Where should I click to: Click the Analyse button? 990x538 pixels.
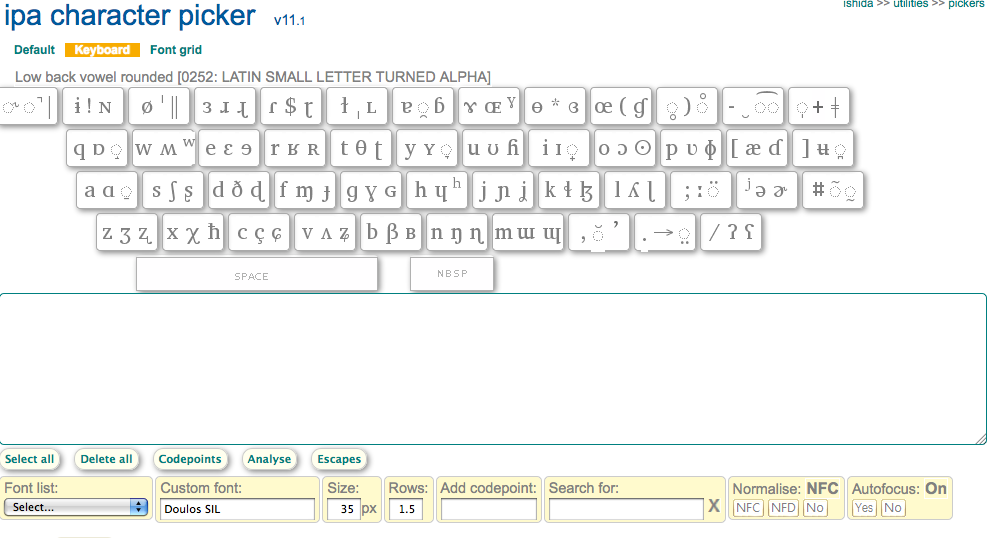[x=269, y=459]
